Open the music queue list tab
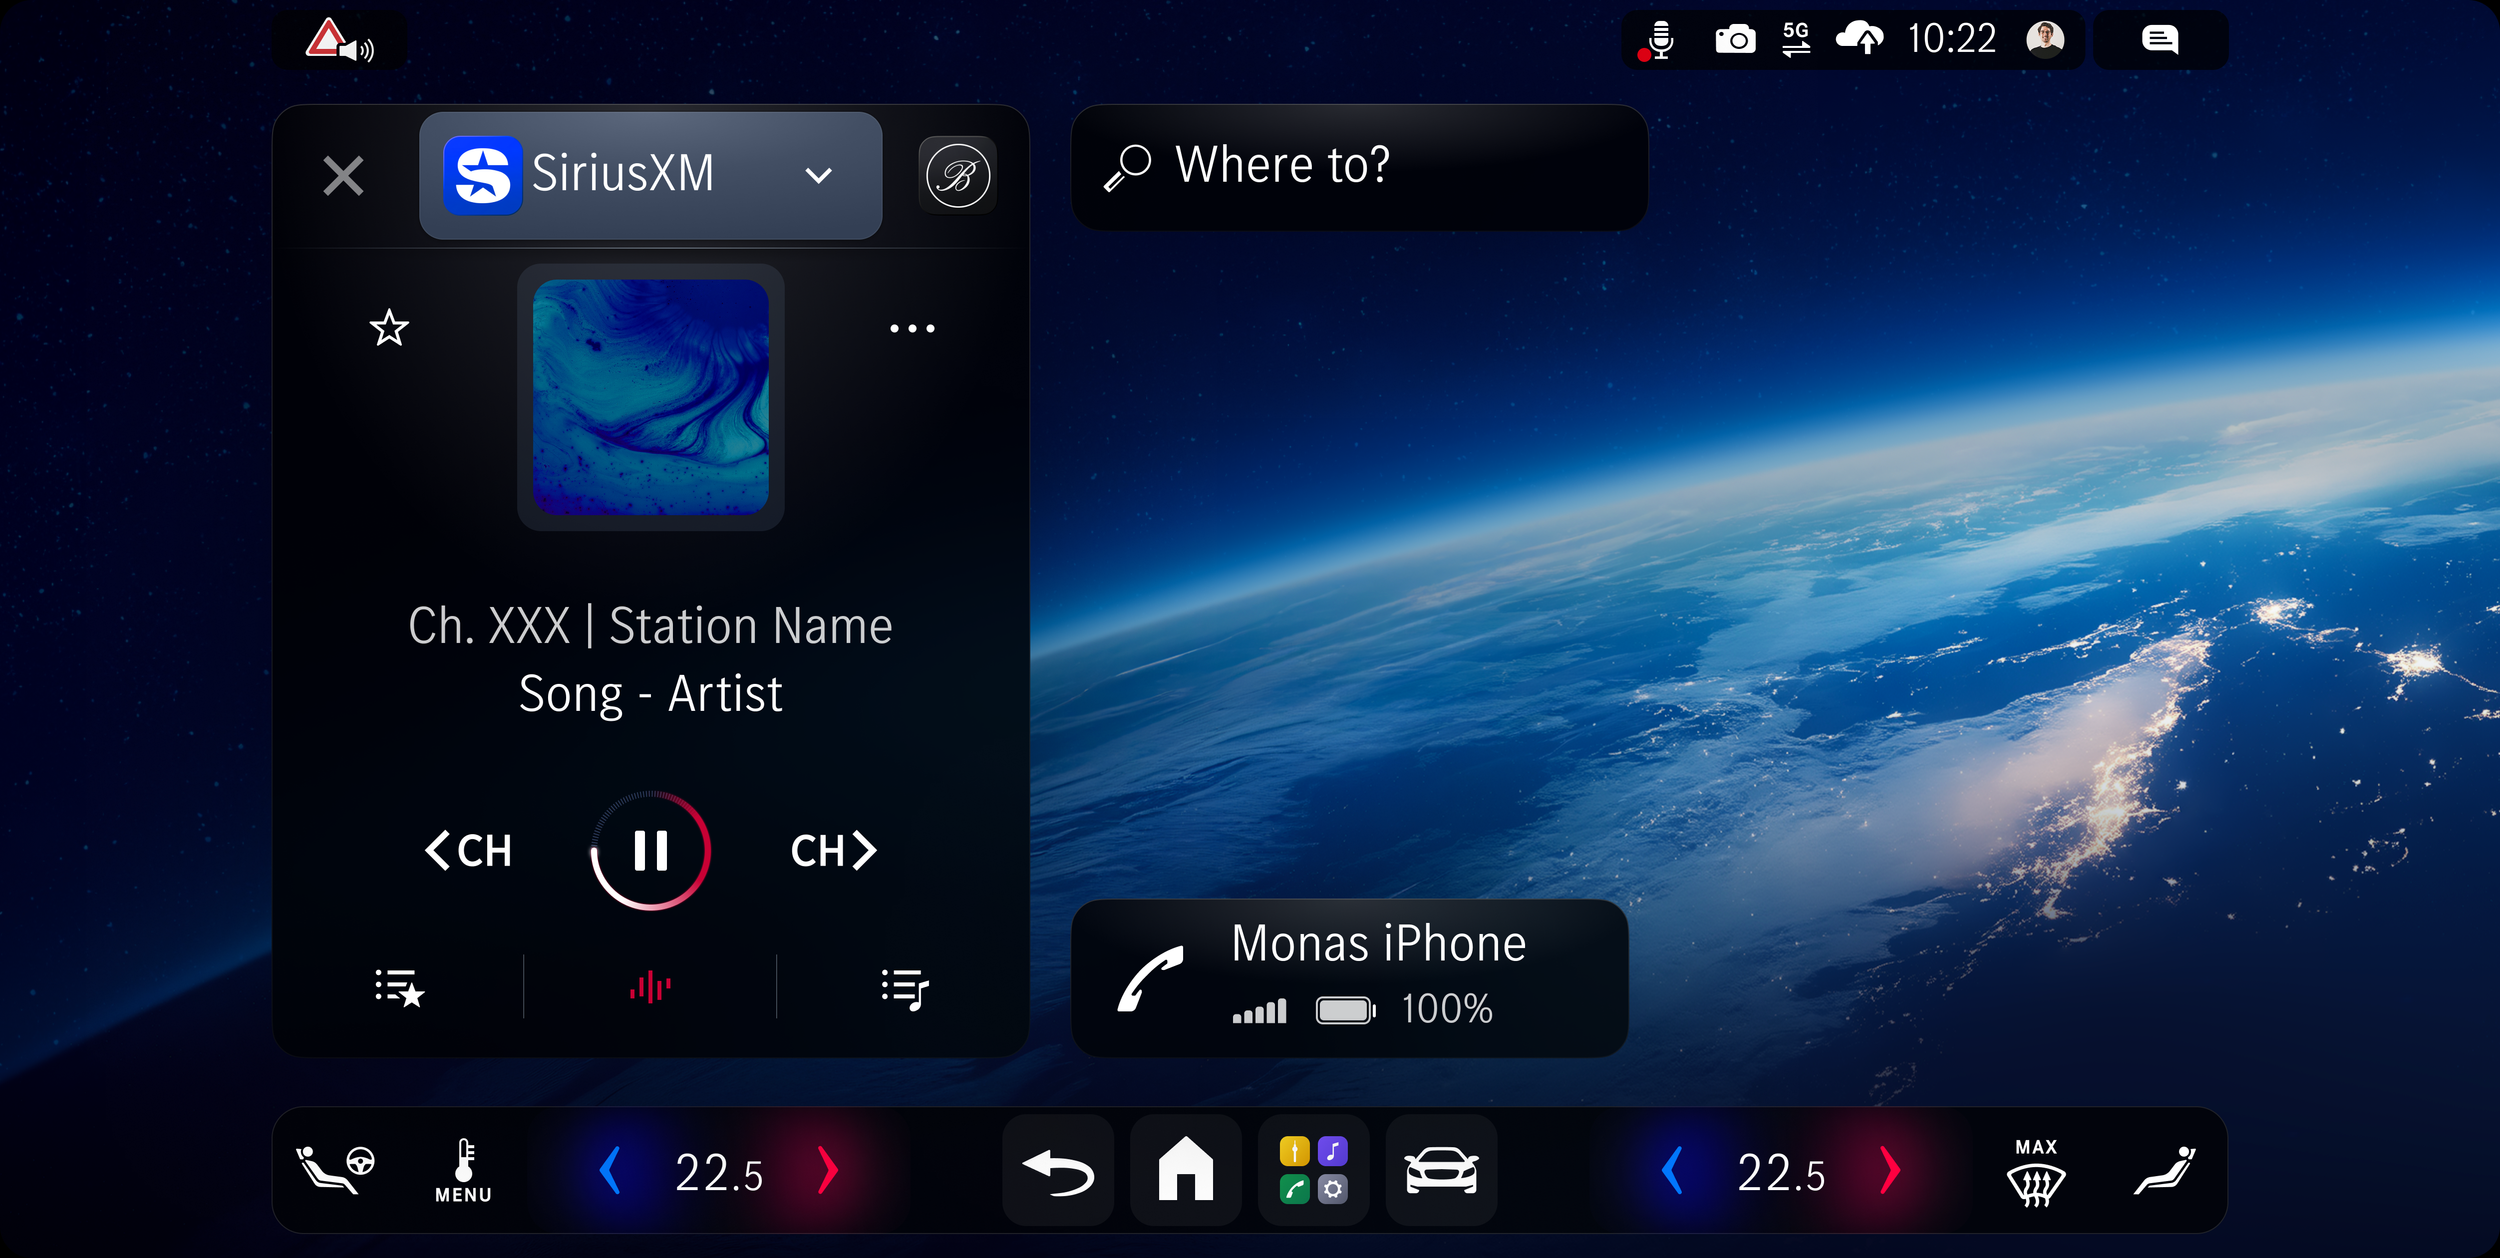This screenshot has width=2500, height=1258. click(x=905, y=988)
